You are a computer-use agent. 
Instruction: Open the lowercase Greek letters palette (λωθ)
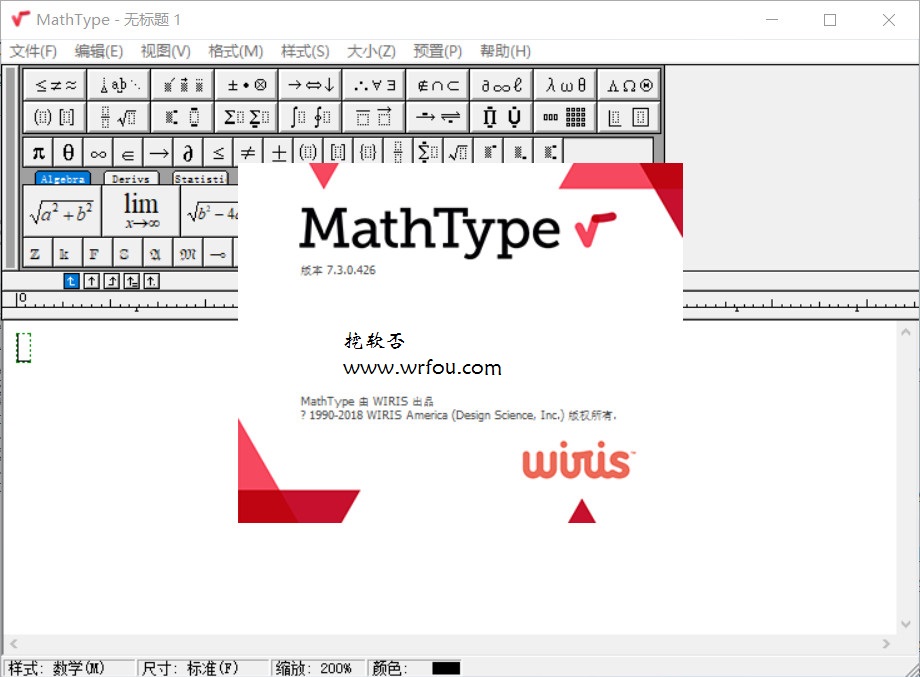(x=566, y=86)
